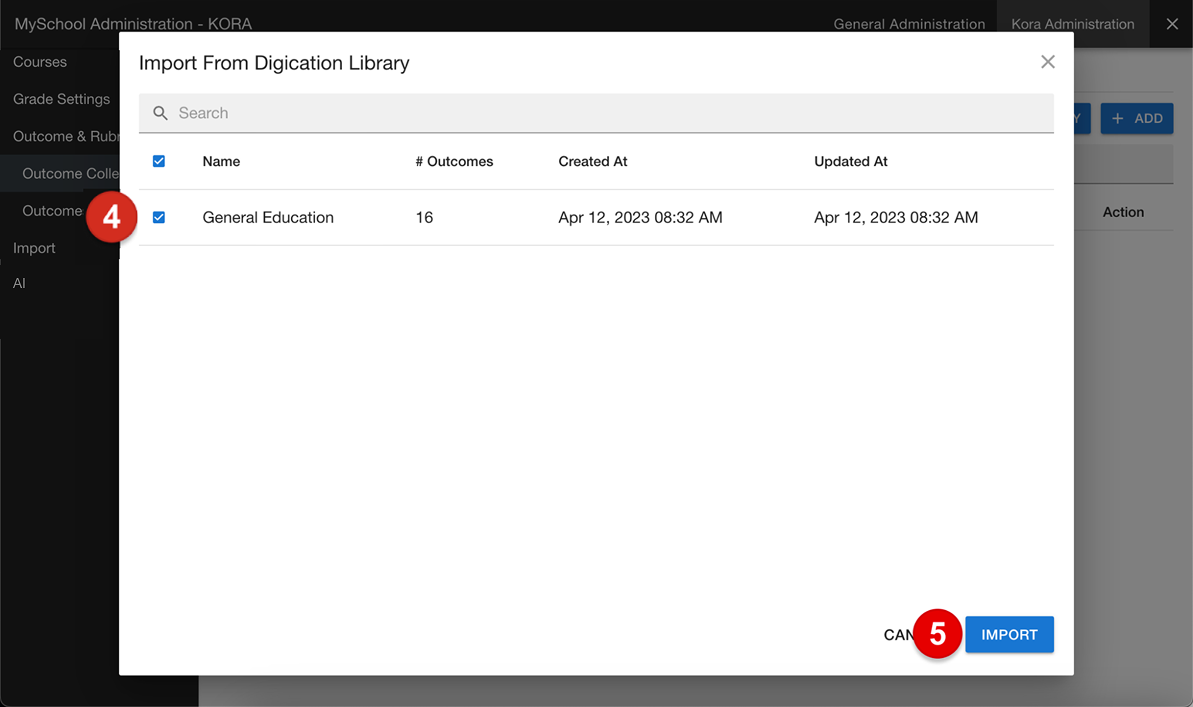Click the search magnifier icon
The height and width of the screenshot is (707, 1193).
pyautogui.click(x=160, y=113)
